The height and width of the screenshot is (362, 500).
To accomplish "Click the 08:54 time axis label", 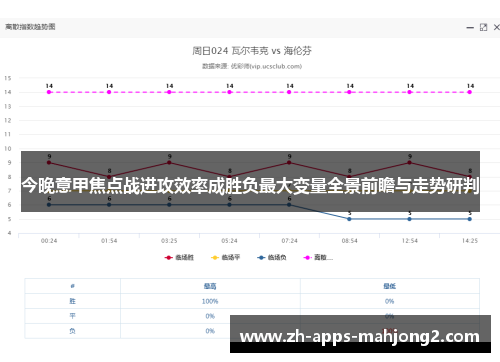I will tap(349, 241).
